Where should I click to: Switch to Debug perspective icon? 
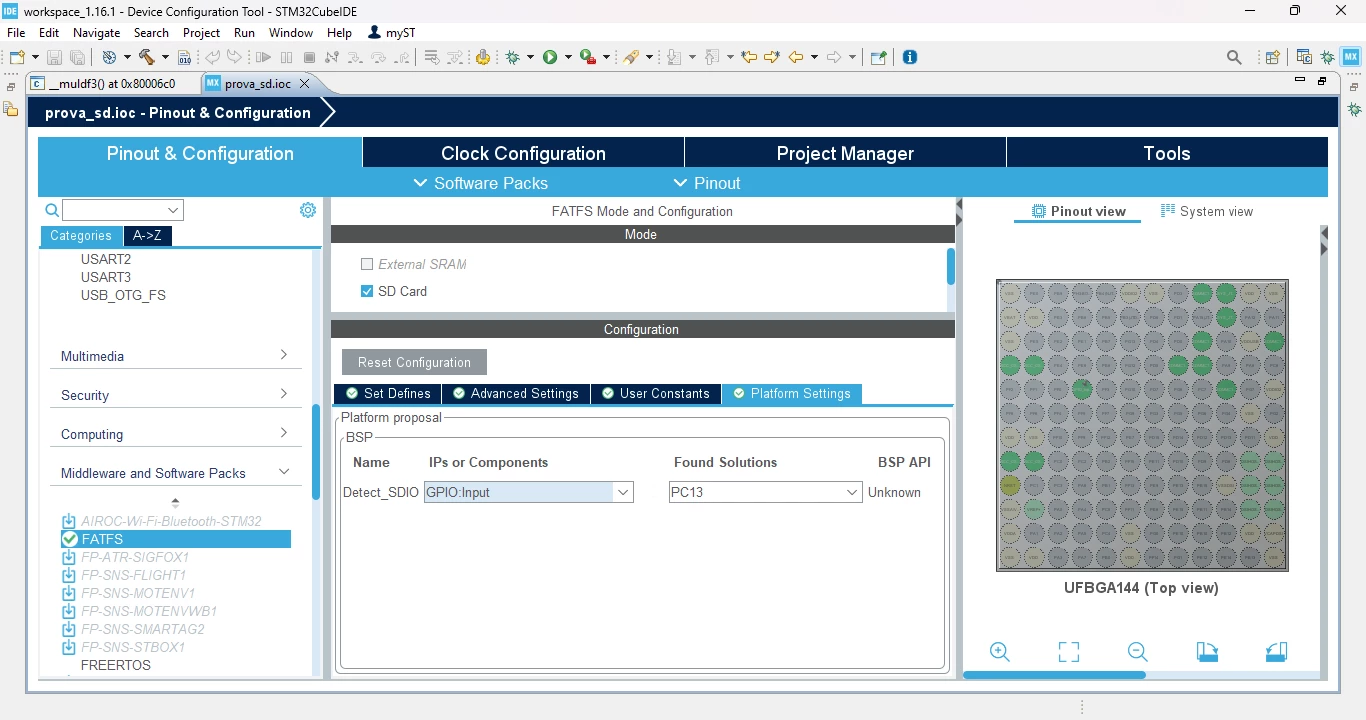pos(1327,57)
